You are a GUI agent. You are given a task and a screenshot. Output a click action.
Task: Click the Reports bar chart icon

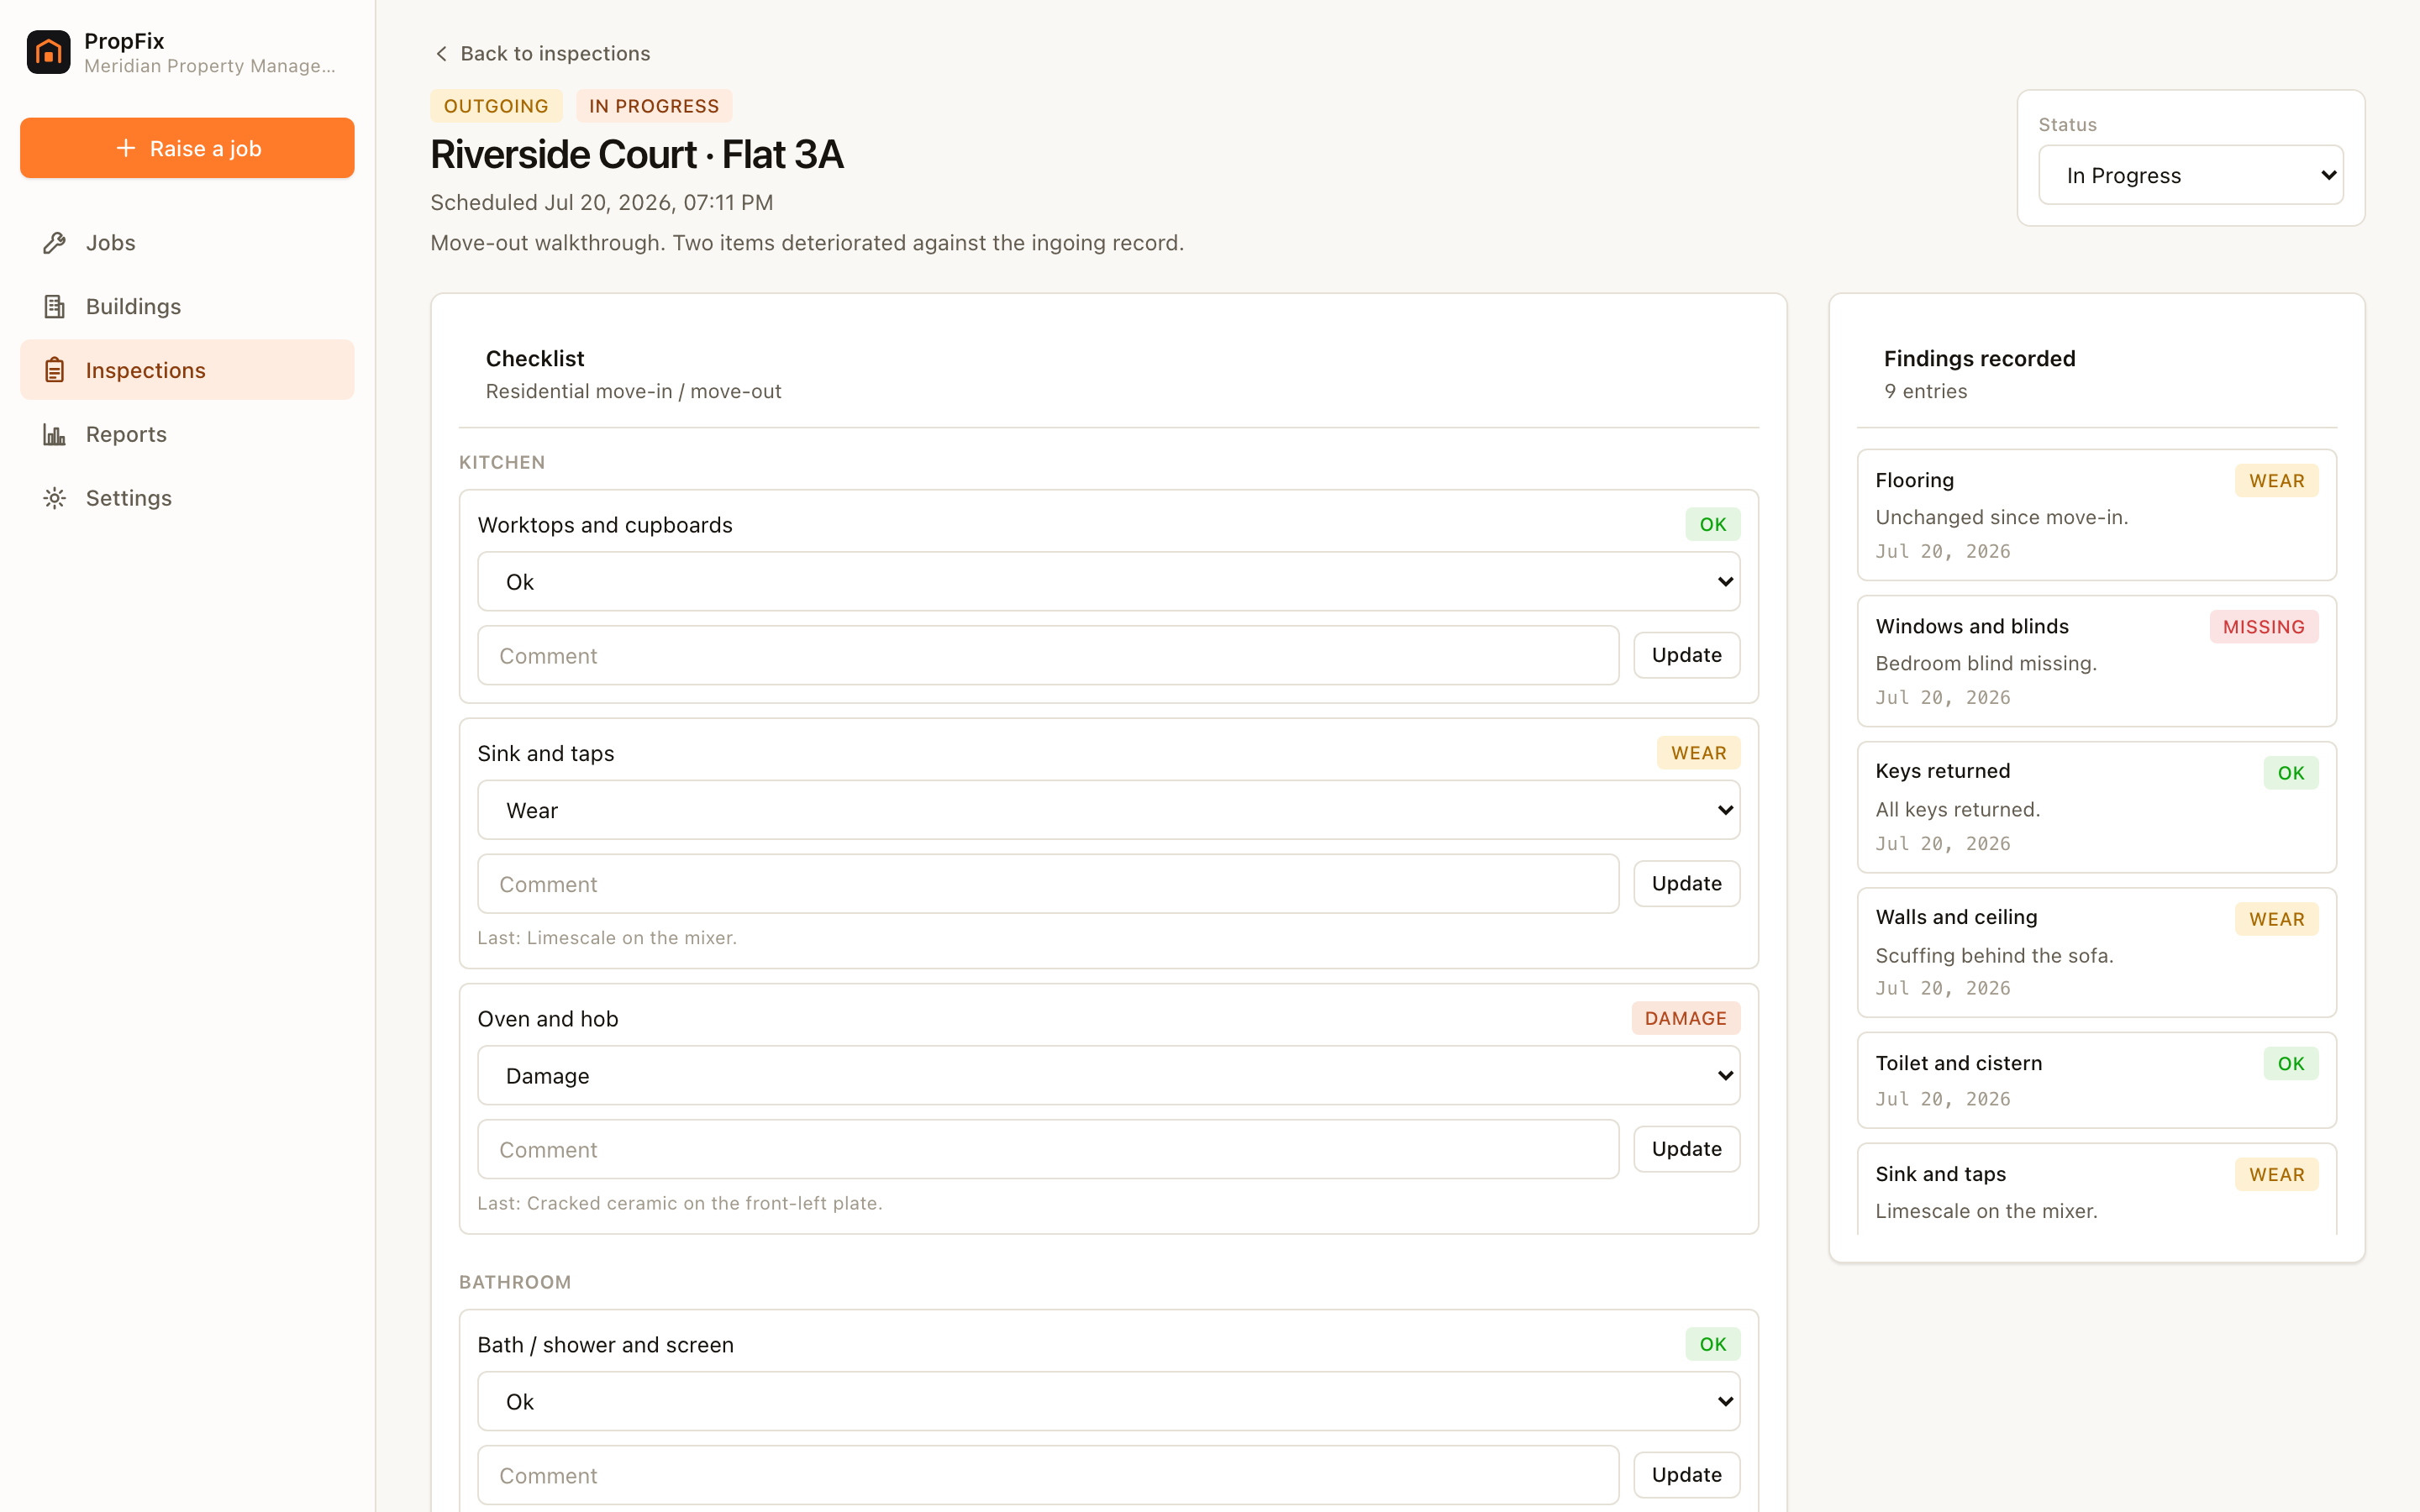point(55,434)
